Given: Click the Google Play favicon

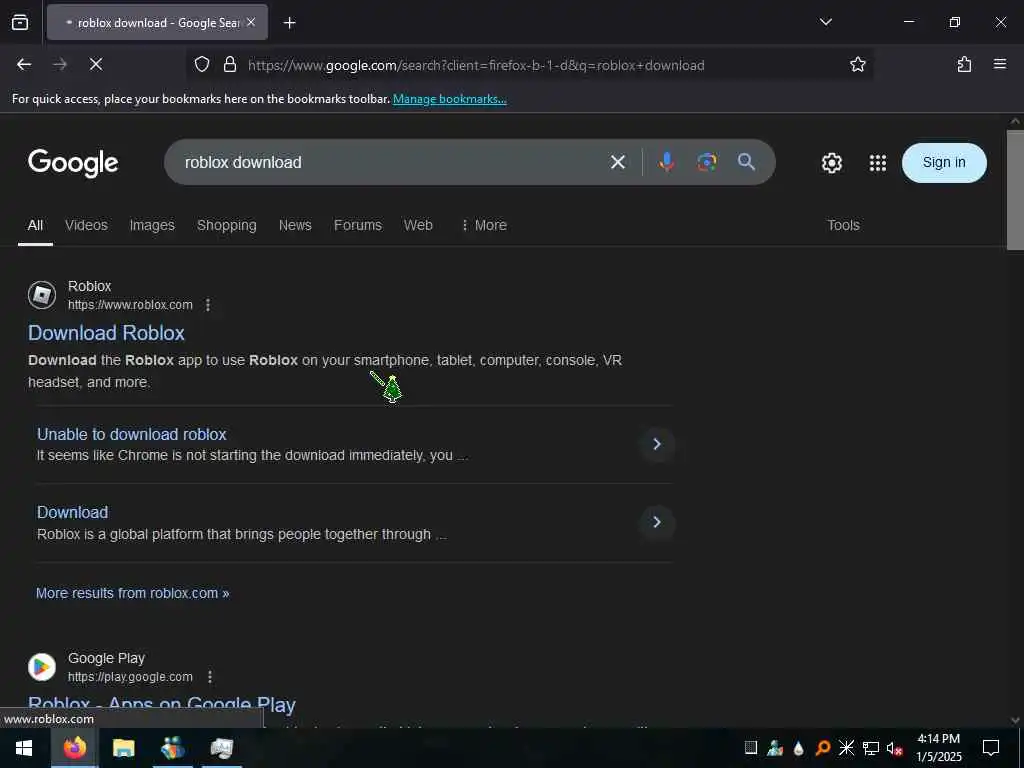Looking at the screenshot, I should pyautogui.click(x=42, y=667).
